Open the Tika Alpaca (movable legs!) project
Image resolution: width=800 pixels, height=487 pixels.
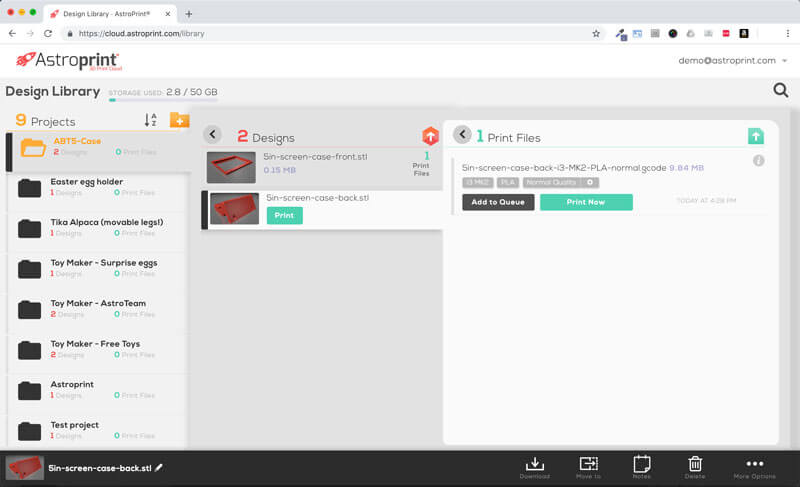[x=97, y=228]
